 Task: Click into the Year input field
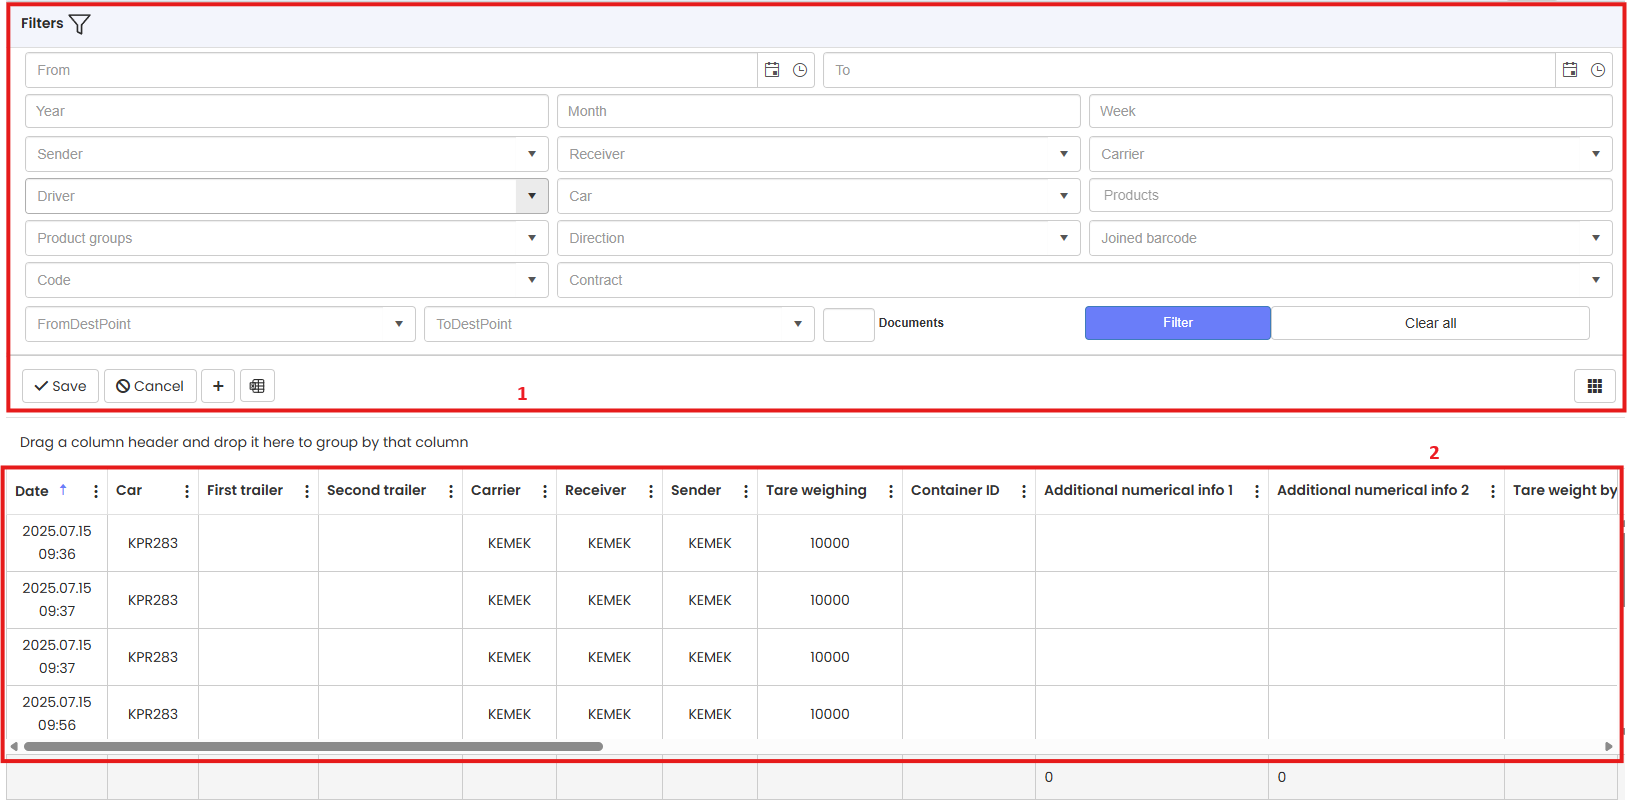click(x=286, y=111)
